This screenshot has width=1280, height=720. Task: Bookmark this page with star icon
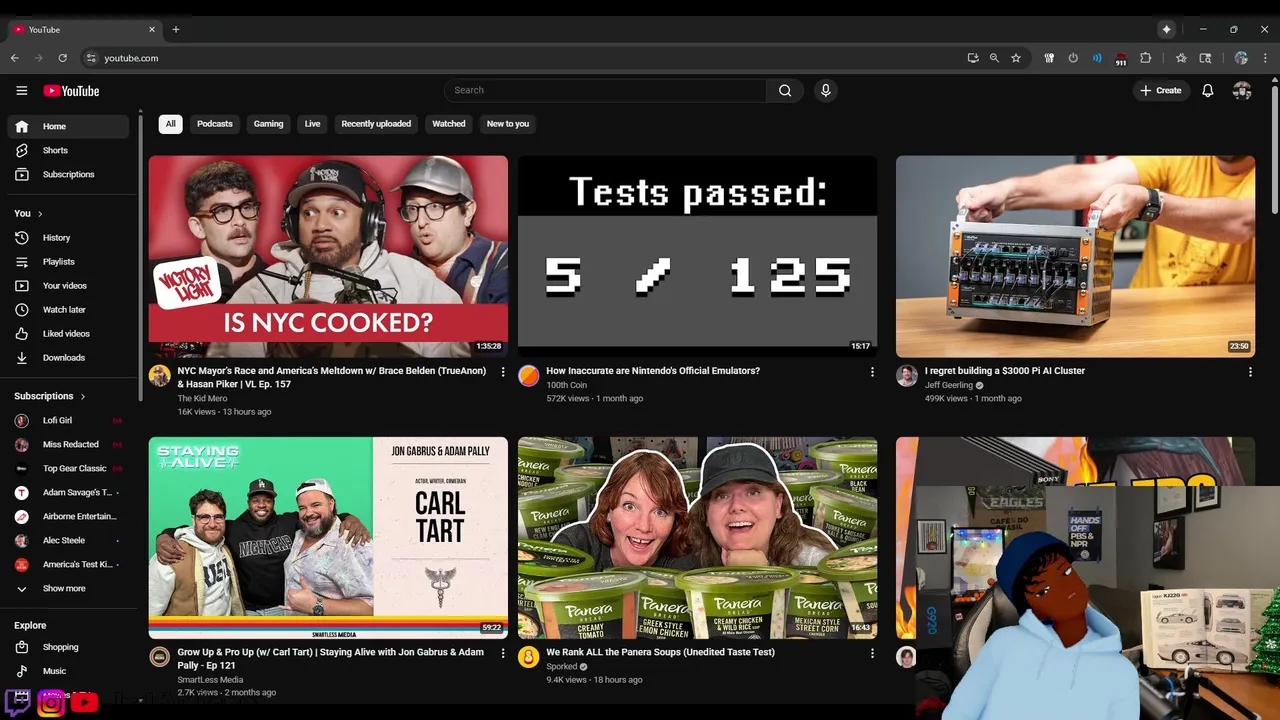(1016, 58)
